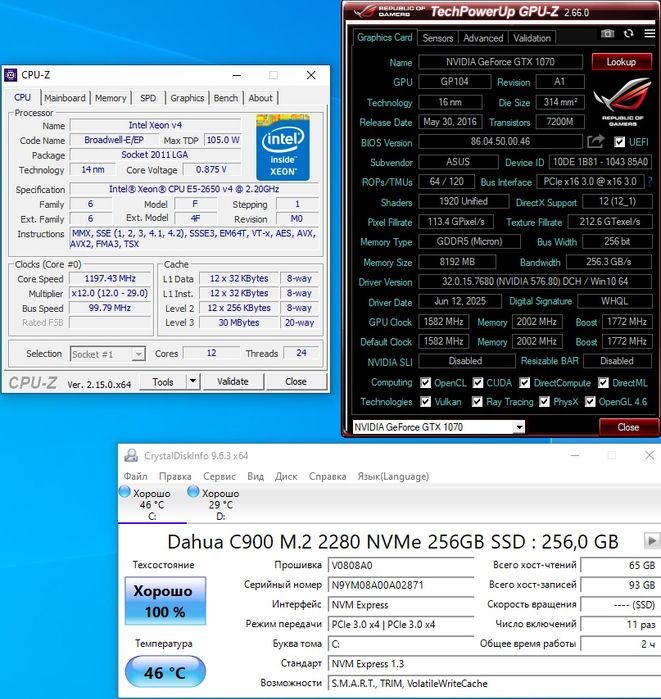Open the Вид menu
The width and height of the screenshot is (661, 699).
[255, 476]
